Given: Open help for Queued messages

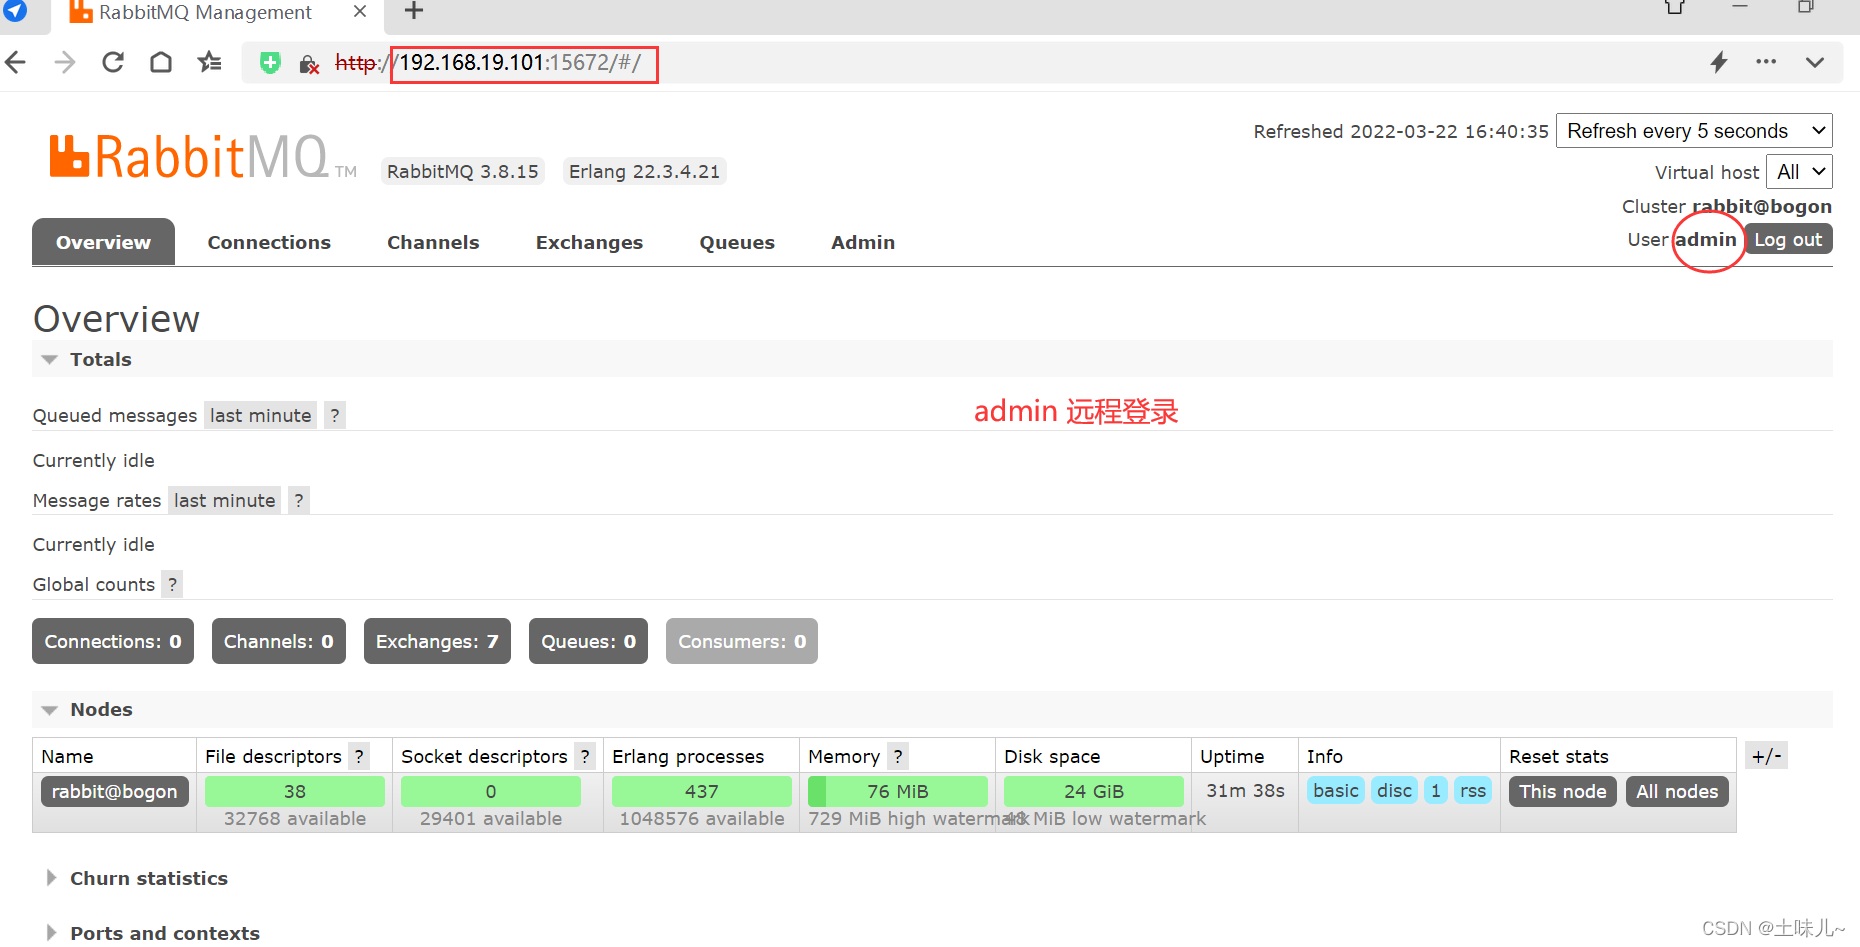Looking at the screenshot, I should pos(335,415).
